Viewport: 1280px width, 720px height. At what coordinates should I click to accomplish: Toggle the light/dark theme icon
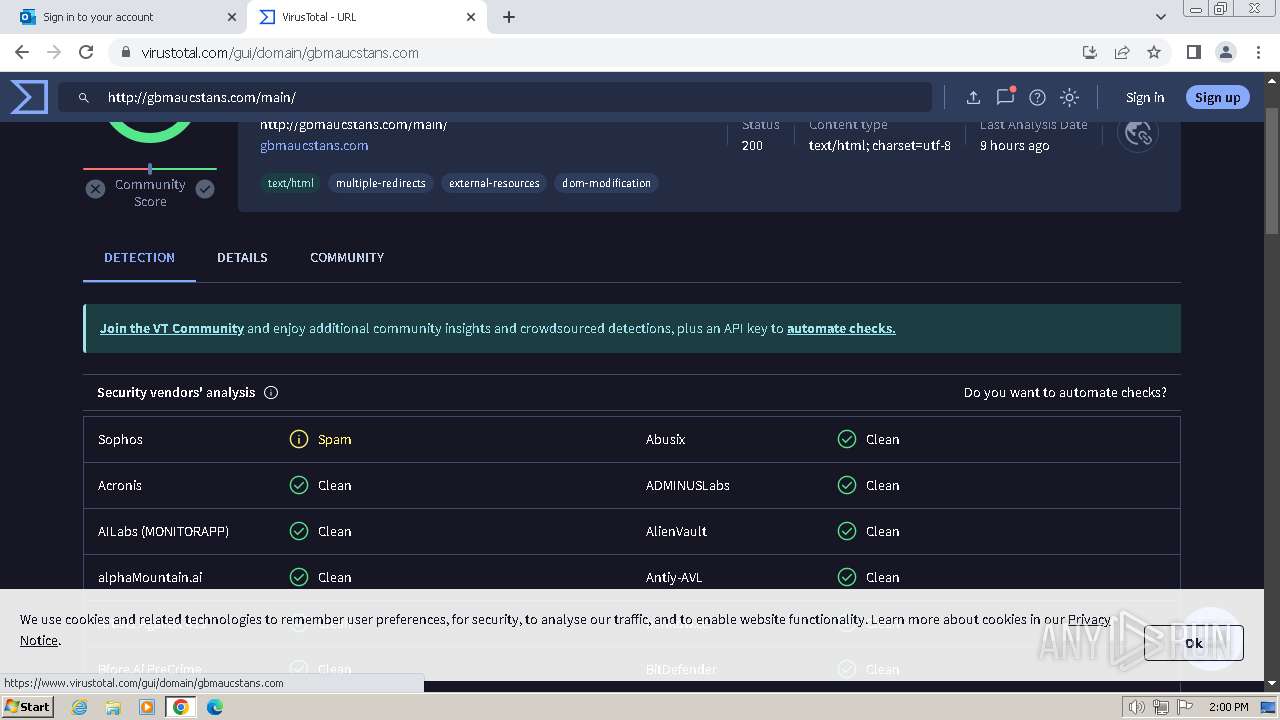pyautogui.click(x=1070, y=97)
